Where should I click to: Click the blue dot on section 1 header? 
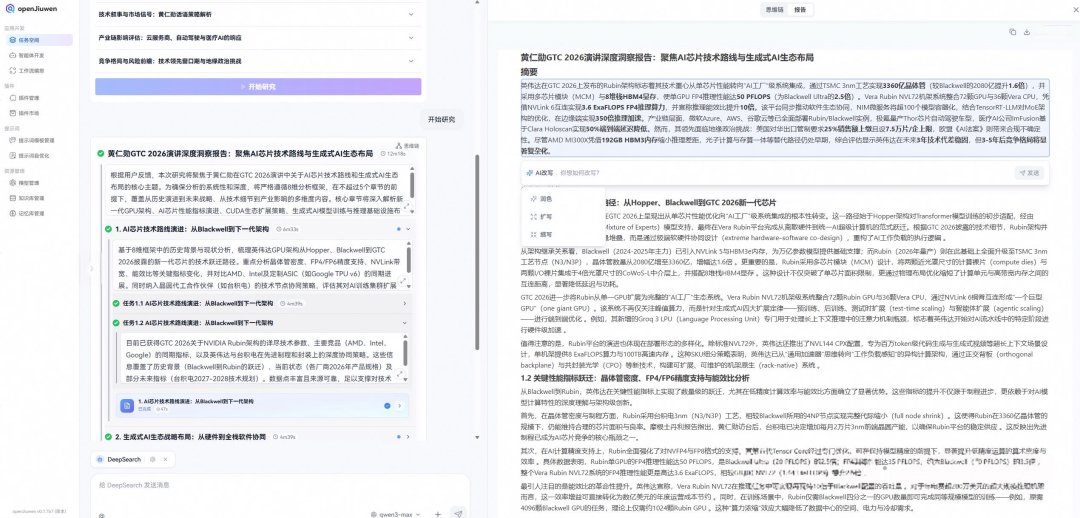tap(399, 229)
